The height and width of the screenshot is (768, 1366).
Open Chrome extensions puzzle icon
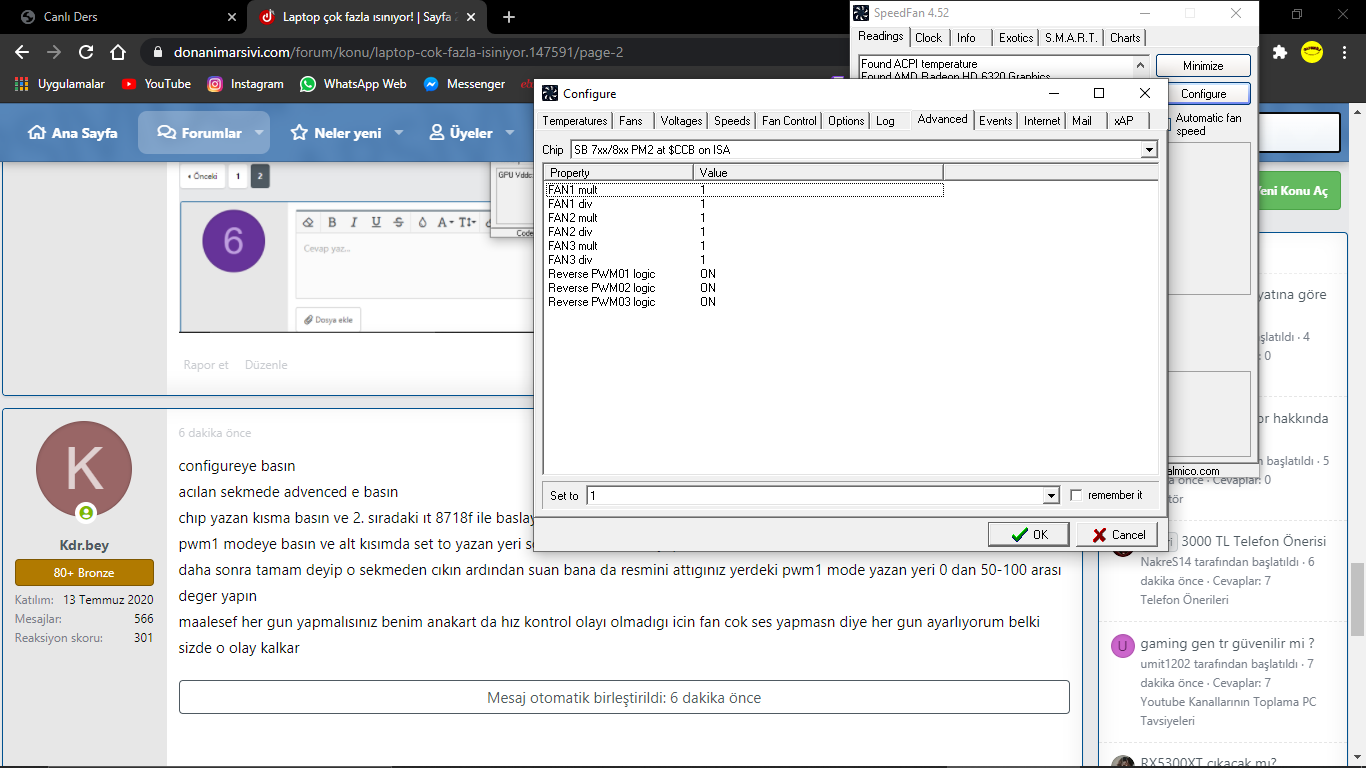1279,52
